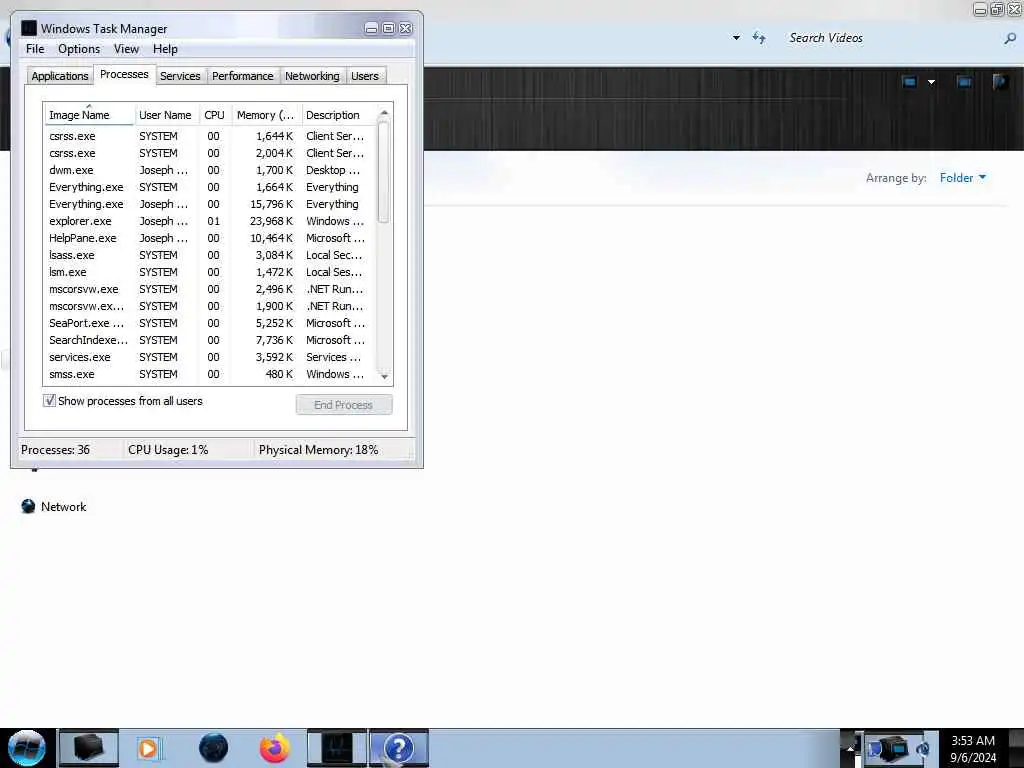Screen dimensions: 1024x768
Task: Click the Change your view icon
Action: 909,82
